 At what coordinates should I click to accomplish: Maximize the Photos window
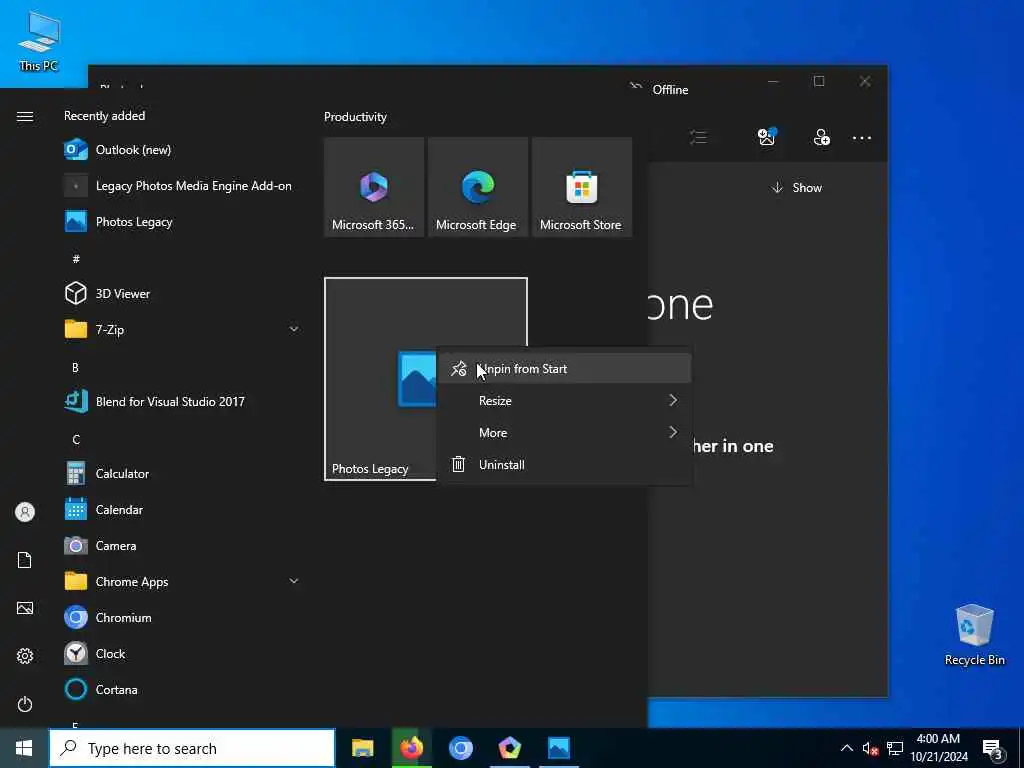(x=819, y=81)
